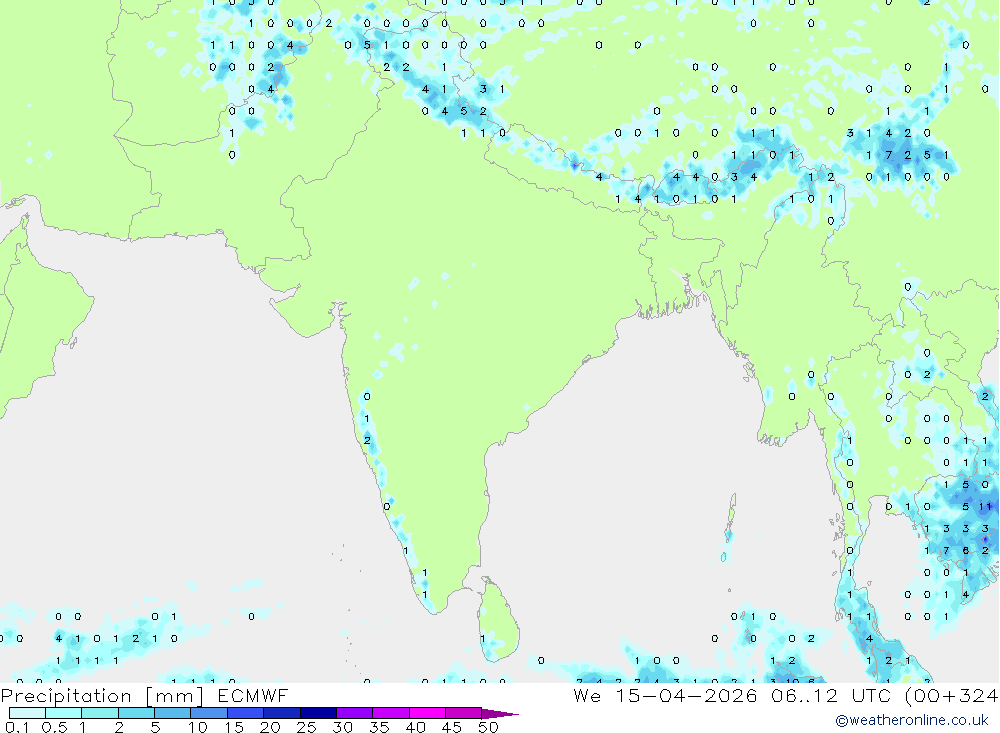Viewport: 1000px width, 733px height.
Task: Click the '(00+324' forecast offset text
Action: (x=952, y=696)
